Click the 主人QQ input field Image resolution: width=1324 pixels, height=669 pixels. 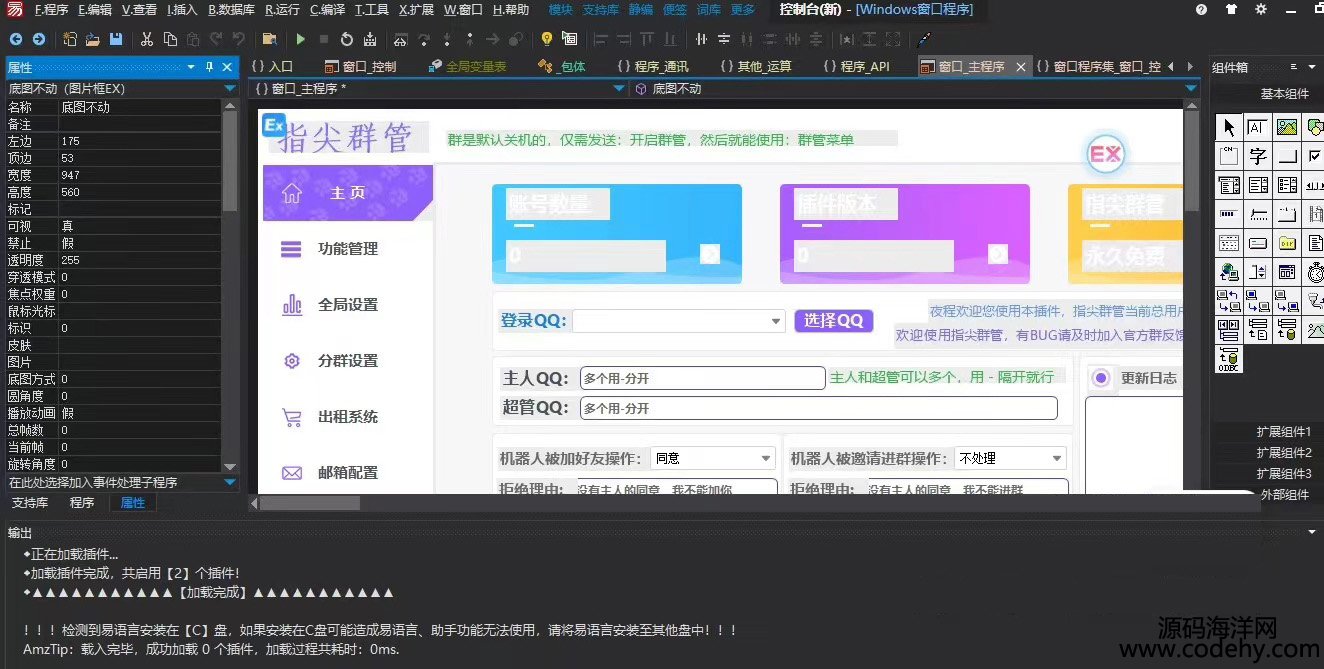coord(702,378)
